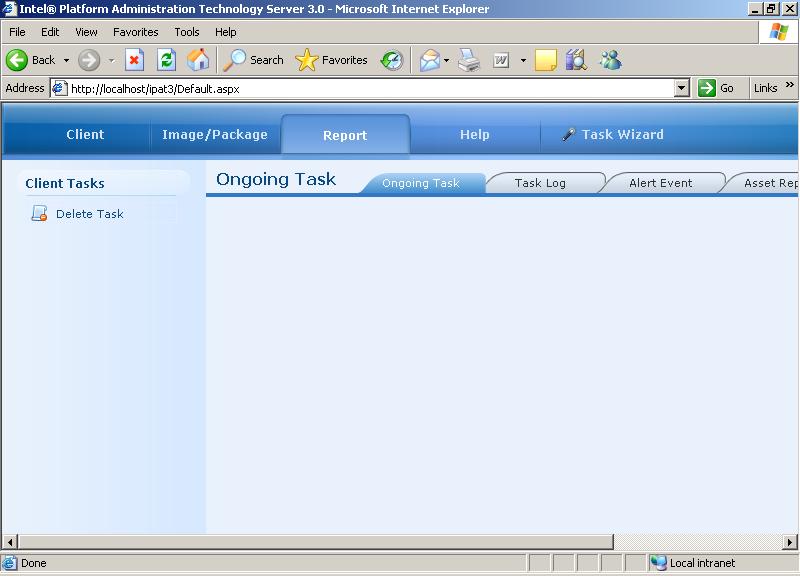Open the History toolbar icon
800x576 pixels.
point(392,60)
